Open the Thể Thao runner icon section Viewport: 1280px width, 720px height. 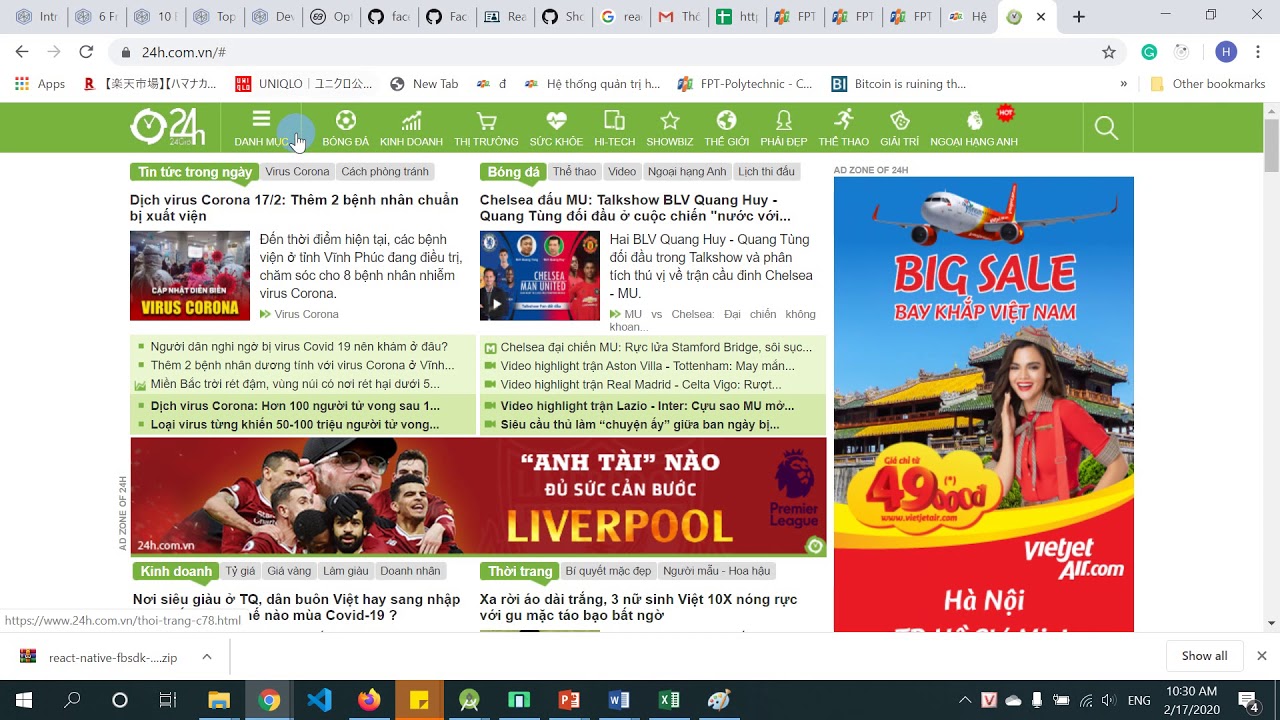pyautogui.click(x=843, y=128)
